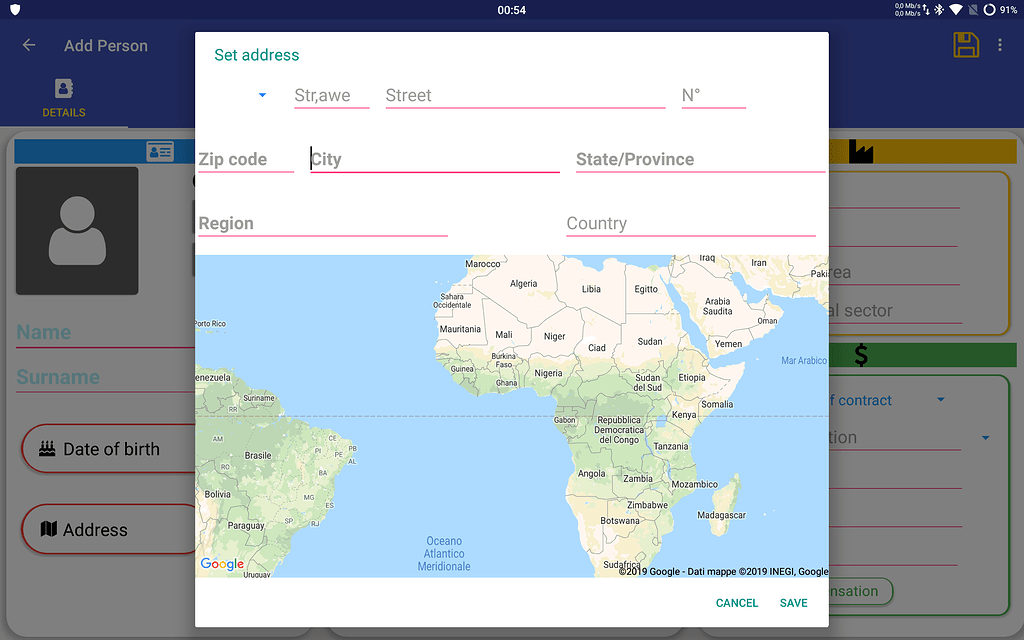Tap Oceano Atlantico Meridionale label
This screenshot has height=640, width=1024.
(444, 554)
